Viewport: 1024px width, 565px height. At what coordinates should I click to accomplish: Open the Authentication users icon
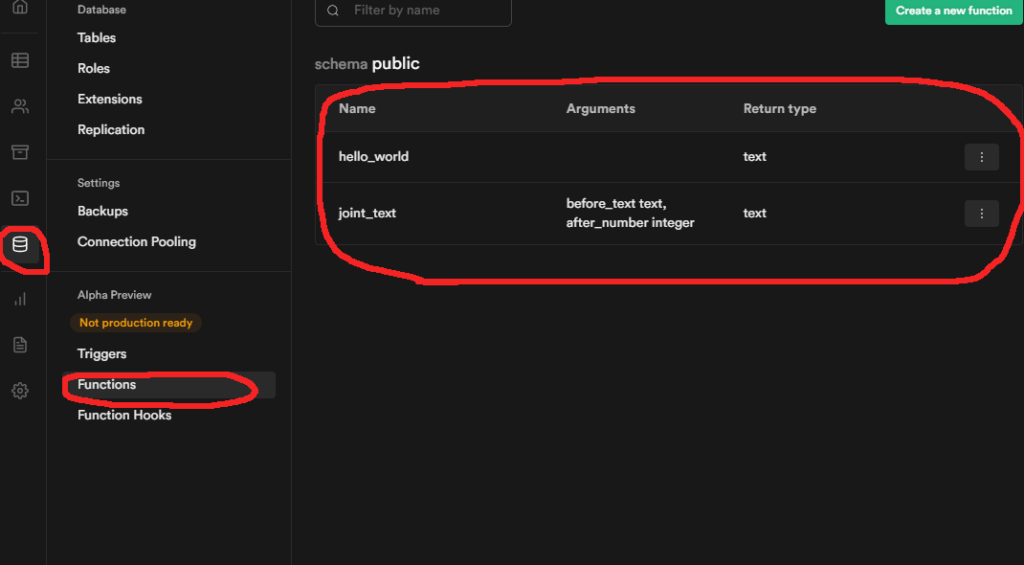tap(20, 106)
